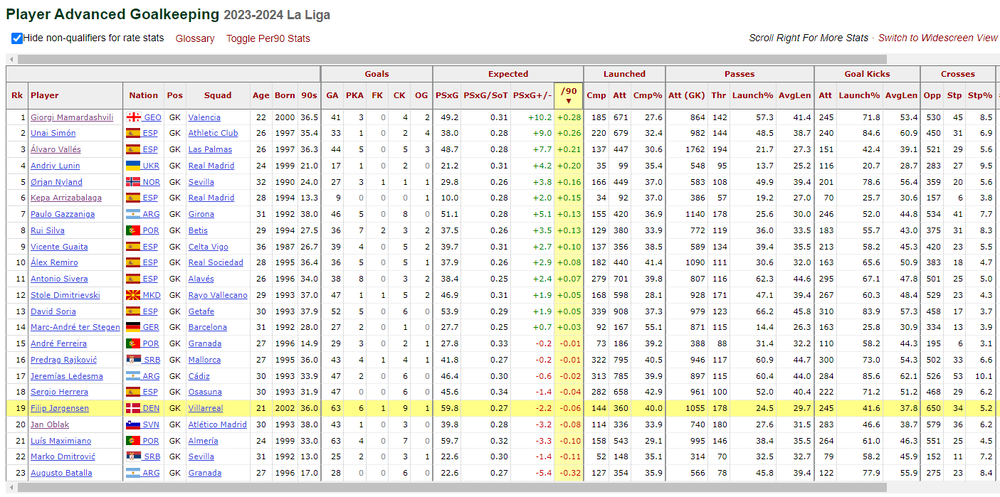Screen dimensions: 1000x497
Task: Sort by the /90 column header
Action: [568, 95]
